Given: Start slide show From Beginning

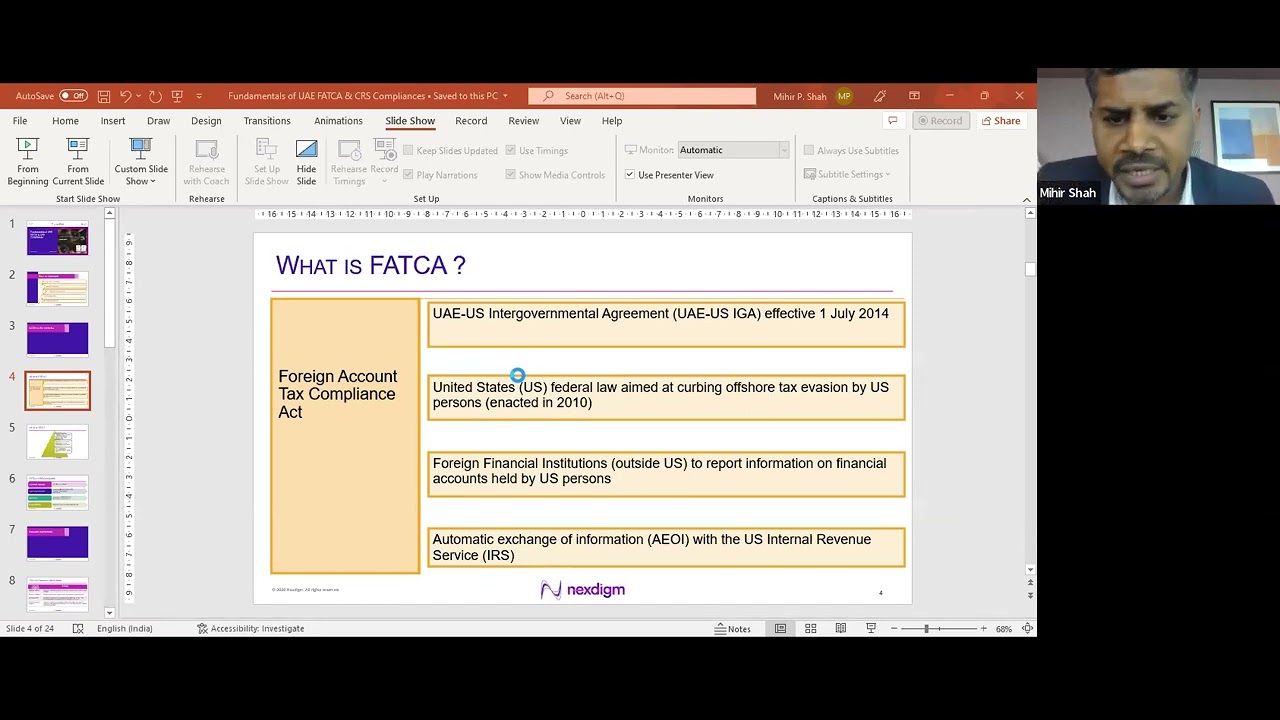Looking at the screenshot, I should pyautogui.click(x=28, y=161).
